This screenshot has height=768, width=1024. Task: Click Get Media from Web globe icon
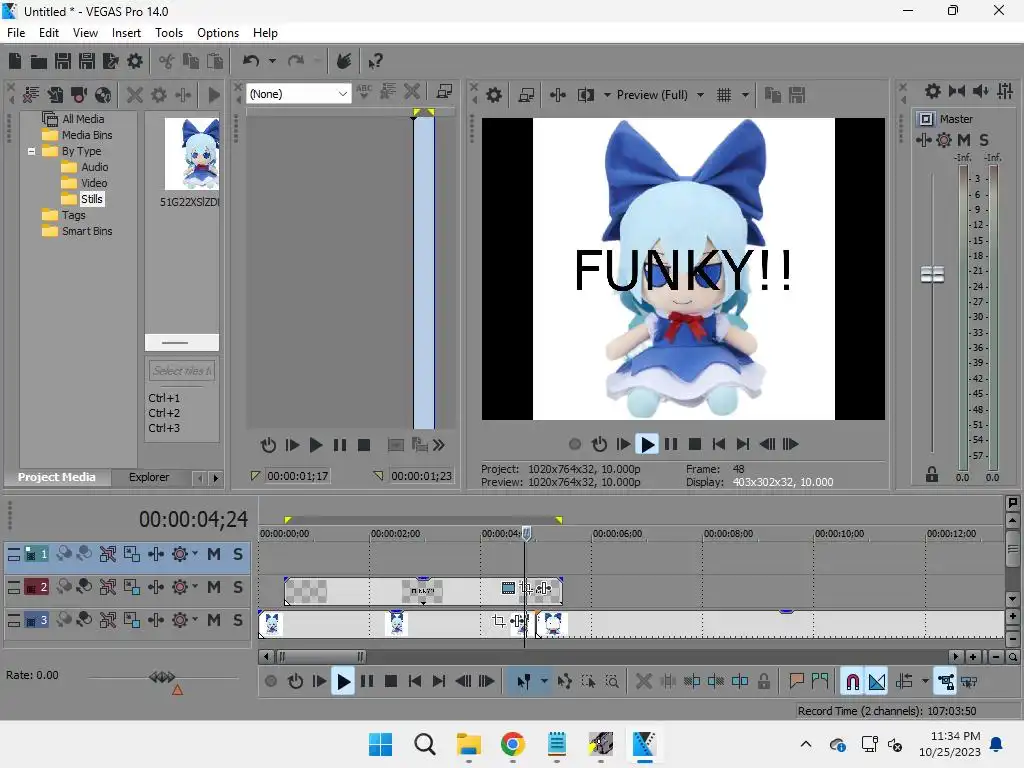(x=103, y=95)
